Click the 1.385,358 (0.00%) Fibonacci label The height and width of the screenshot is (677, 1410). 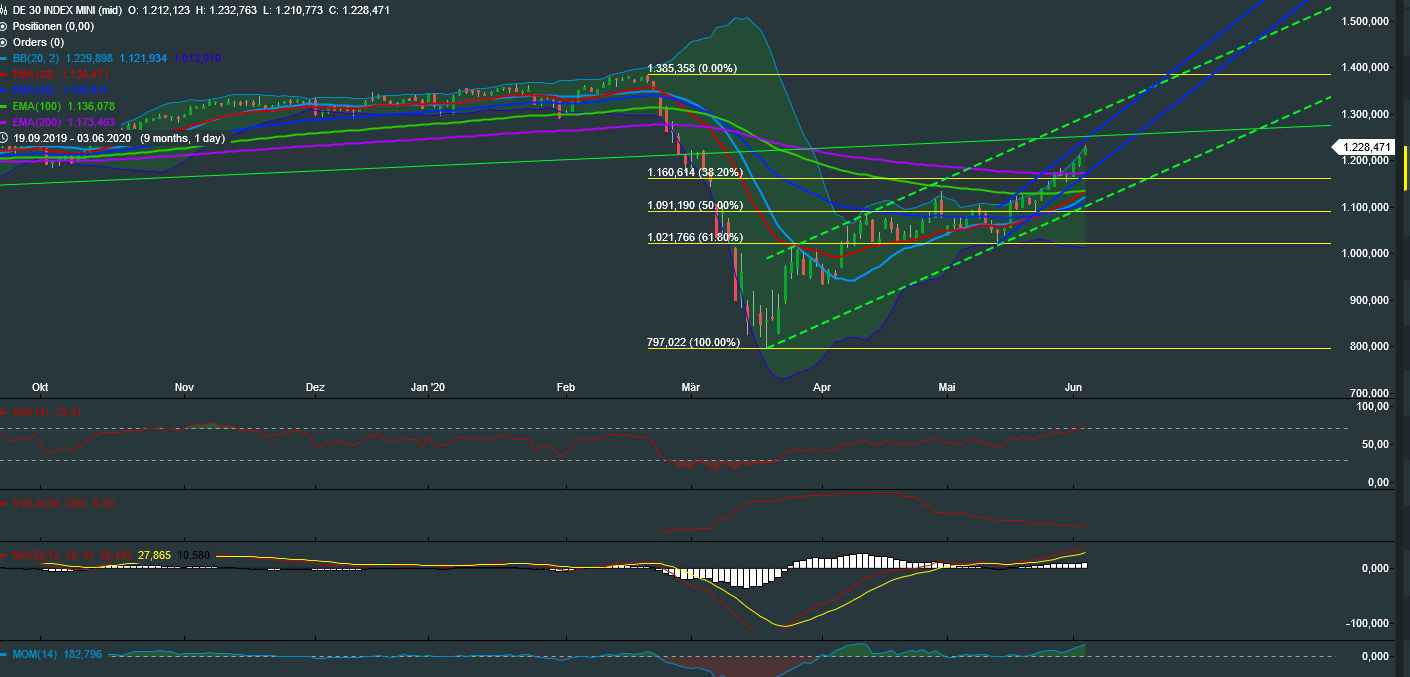[x=692, y=68]
